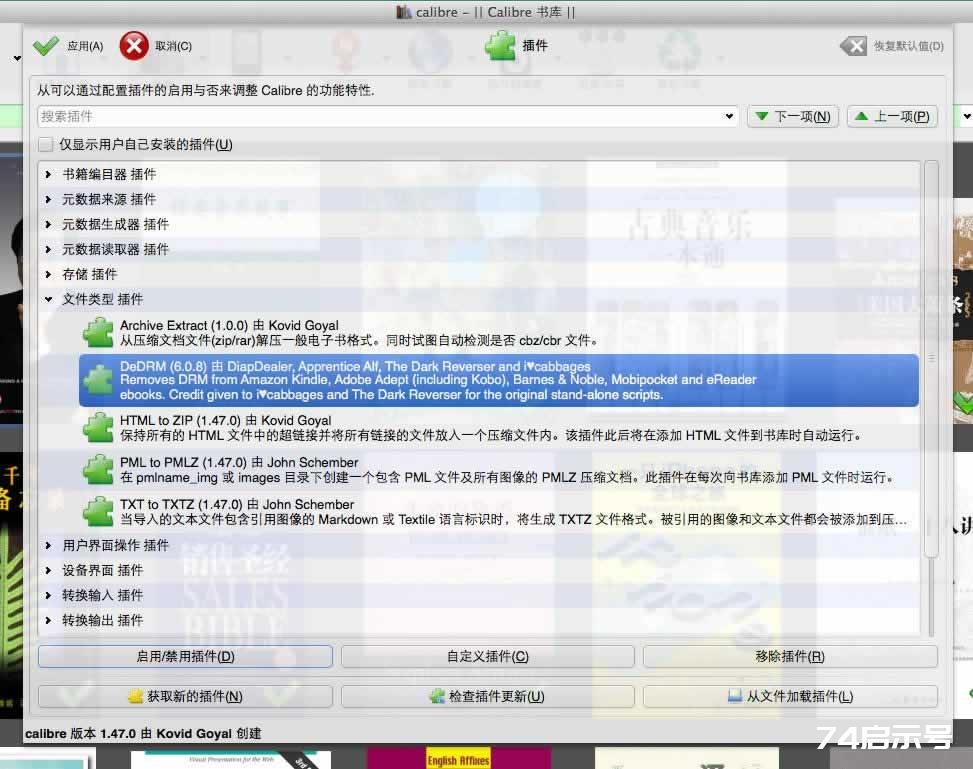Expand the 元数据读取器 插件 category
Image resolution: width=973 pixels, height=769 pixels.
pyautogui.click(x=48, y=249)
